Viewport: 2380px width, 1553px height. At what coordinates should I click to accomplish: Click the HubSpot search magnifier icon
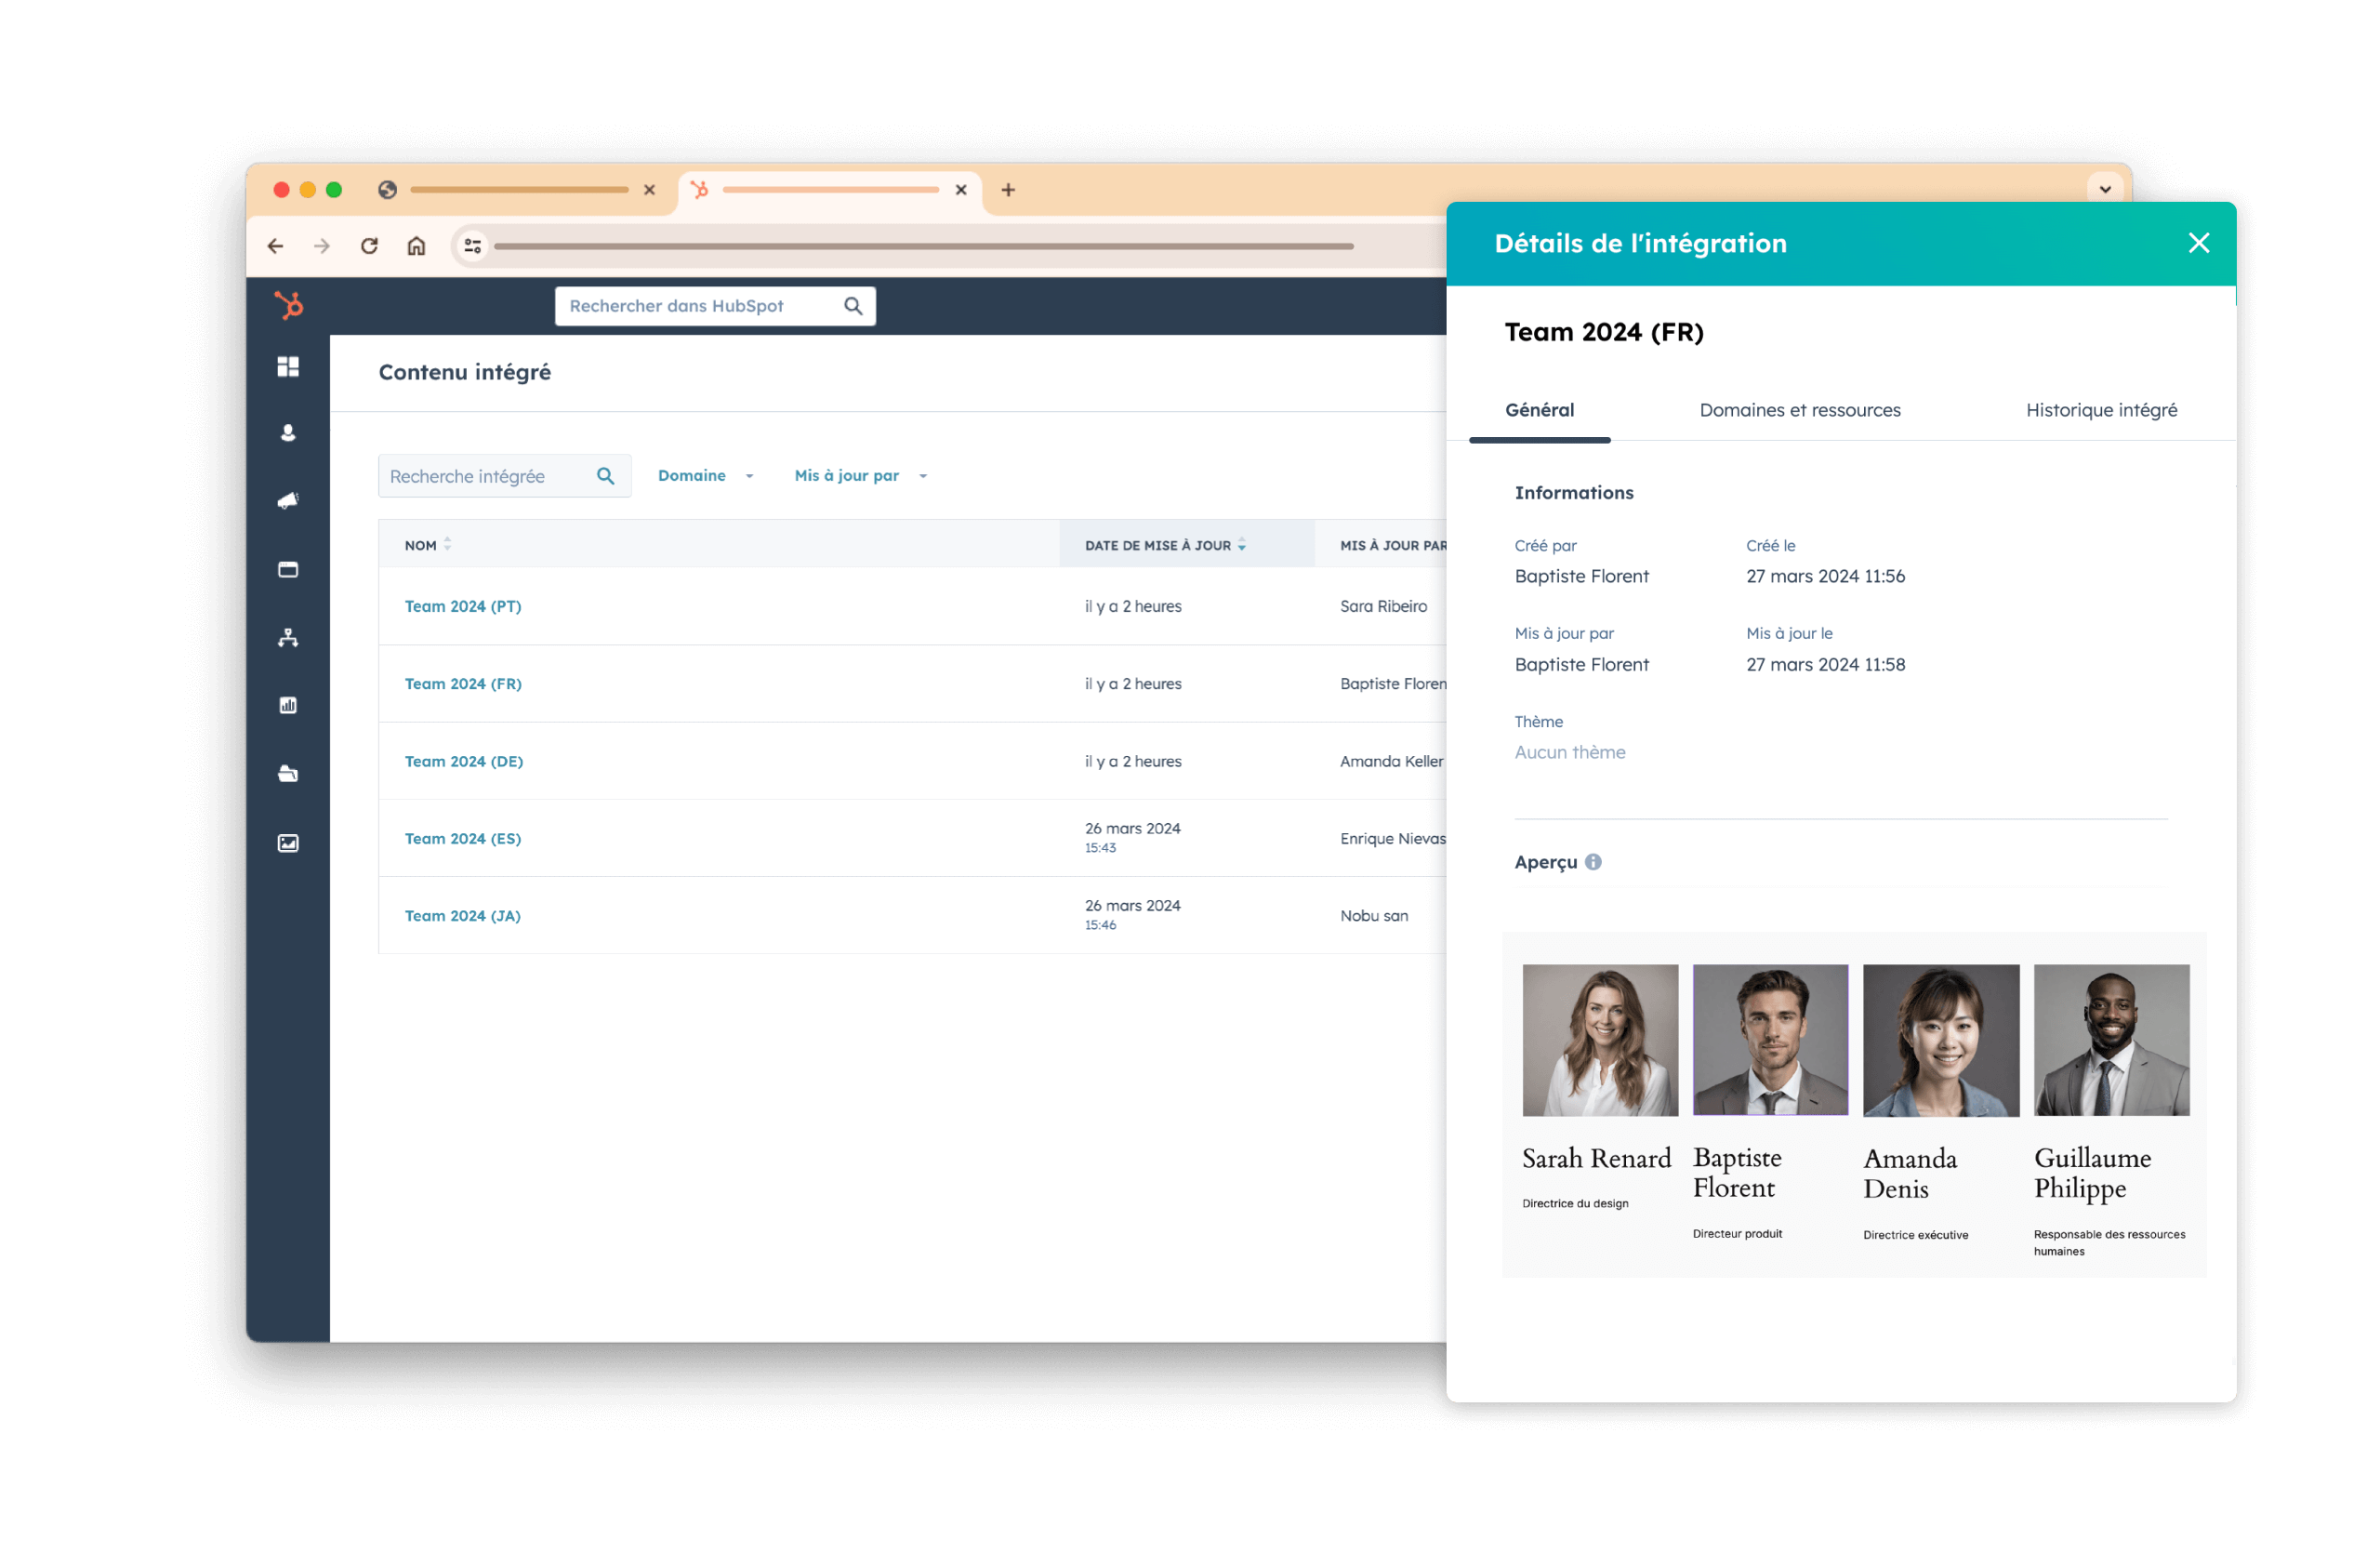[x=853, y=306]
